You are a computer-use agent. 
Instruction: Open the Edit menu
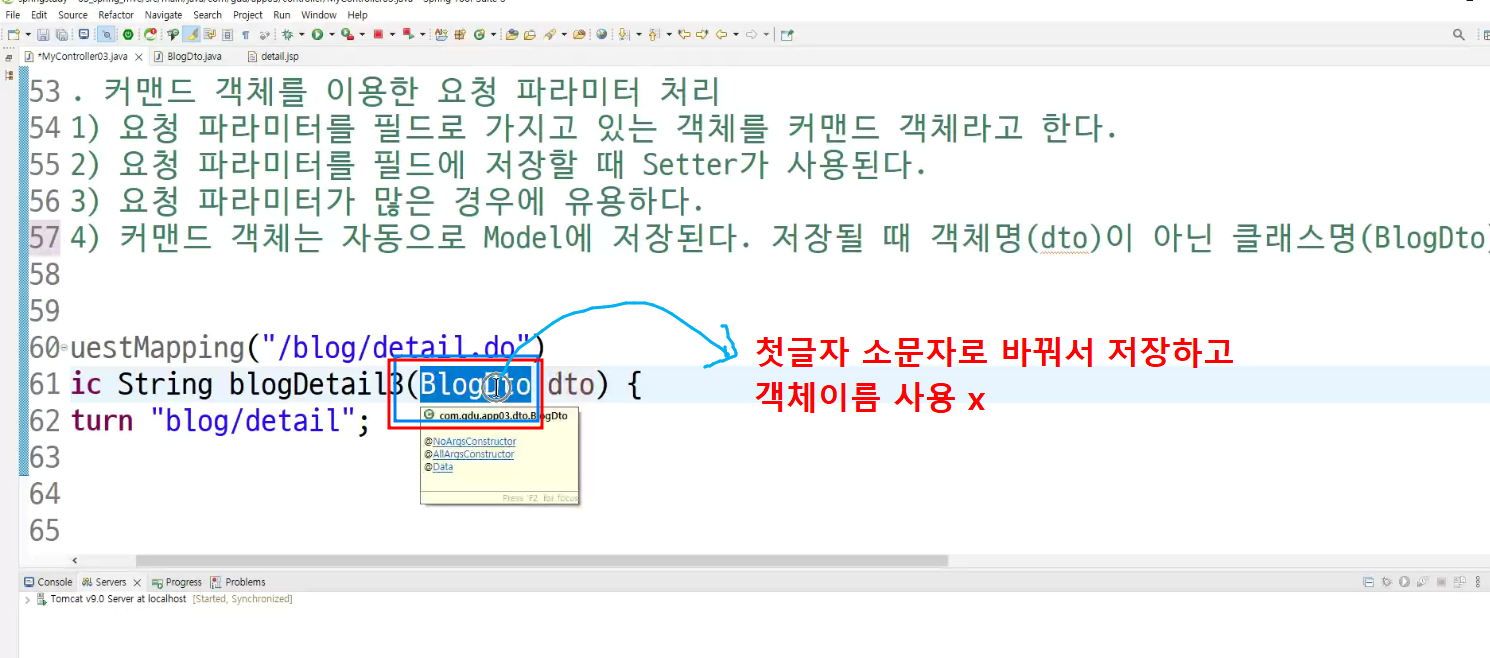coord(39,15)
